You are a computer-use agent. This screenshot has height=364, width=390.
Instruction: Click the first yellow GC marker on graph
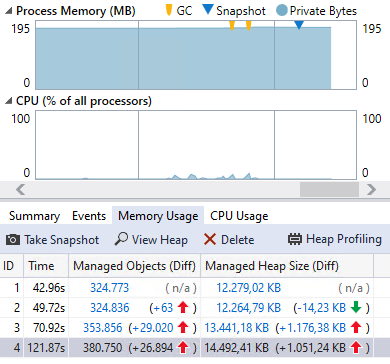pyautogui.click(x=232, y=25)
